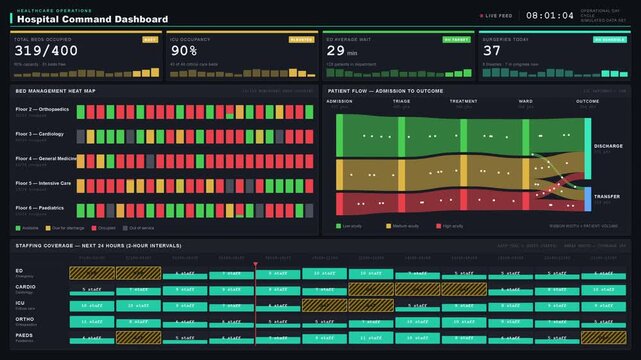The height and width of the screenshot is (360, 641).
Task: Click the red High acuity legend swatch
Action: click(x=439, y=226)
